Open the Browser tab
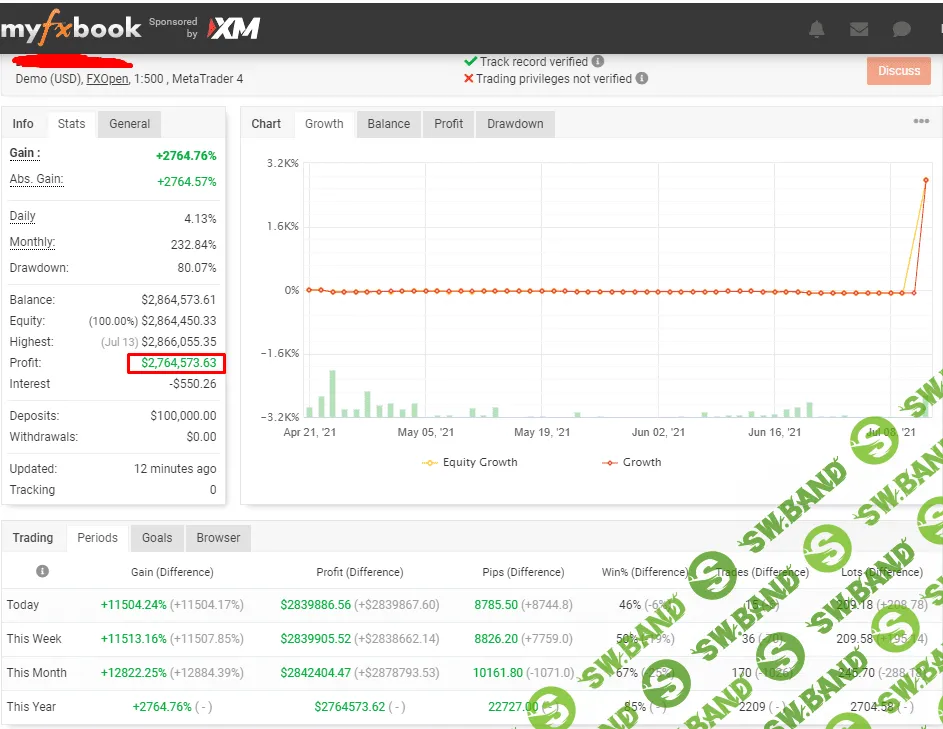Viewport: 943px width, 729px height. (218, 538)
